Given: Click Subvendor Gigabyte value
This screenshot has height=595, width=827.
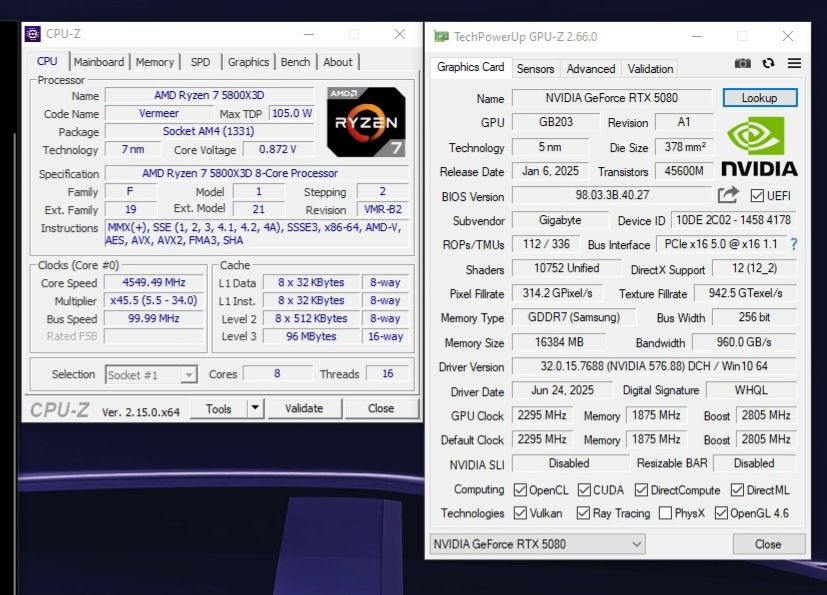Looking at the screenshot, I should tap(561, 220).
